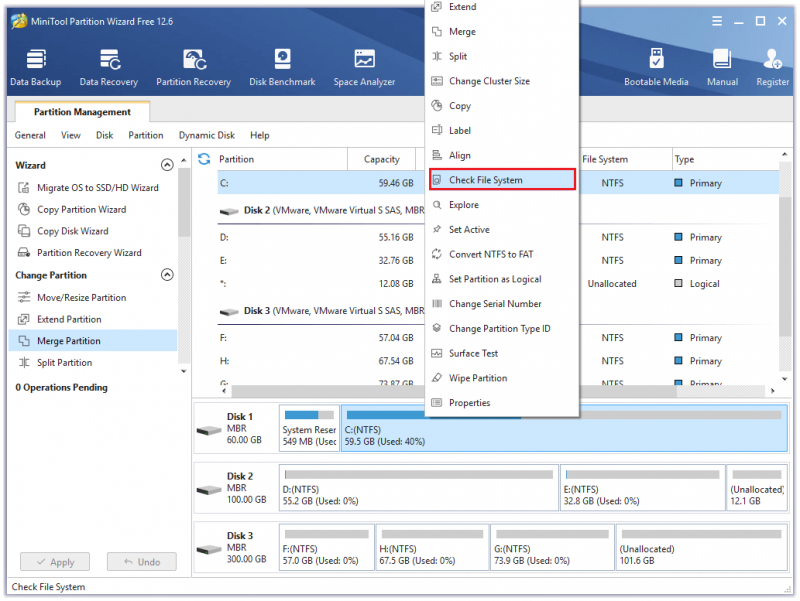Create Bootable Media
The height and width of the screenshot is (601, 800).
click(656, 67)
